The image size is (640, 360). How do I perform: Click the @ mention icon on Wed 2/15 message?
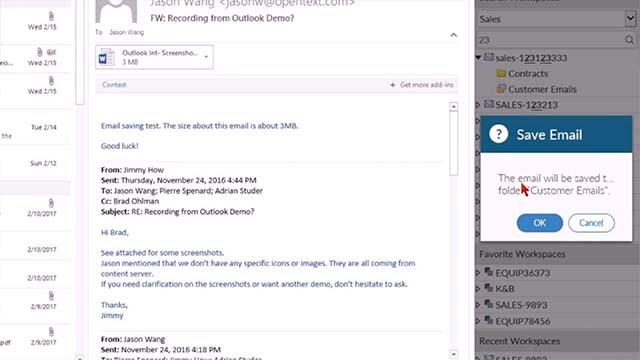[51, 52]
